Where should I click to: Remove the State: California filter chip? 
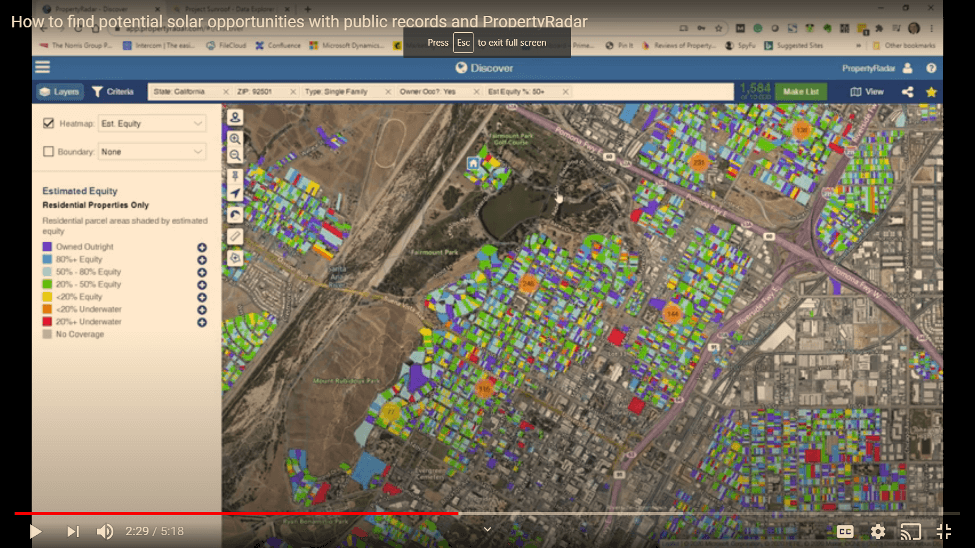coord(226,92)
